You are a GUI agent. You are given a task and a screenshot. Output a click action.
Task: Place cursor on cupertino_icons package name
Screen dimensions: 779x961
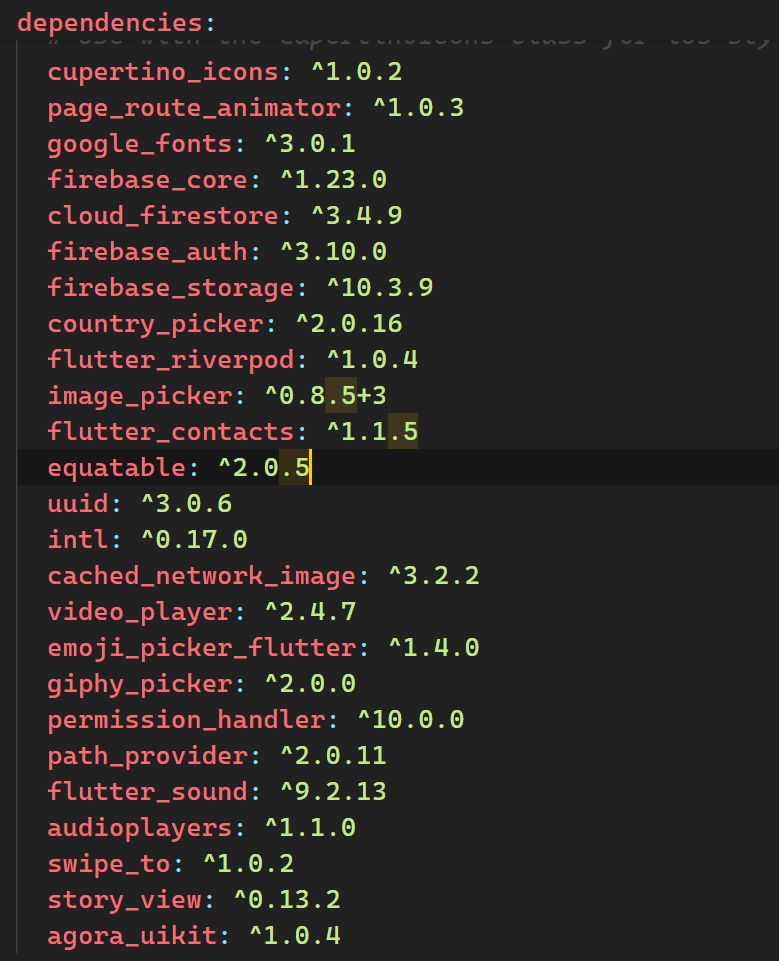click(x=163, y=72)
